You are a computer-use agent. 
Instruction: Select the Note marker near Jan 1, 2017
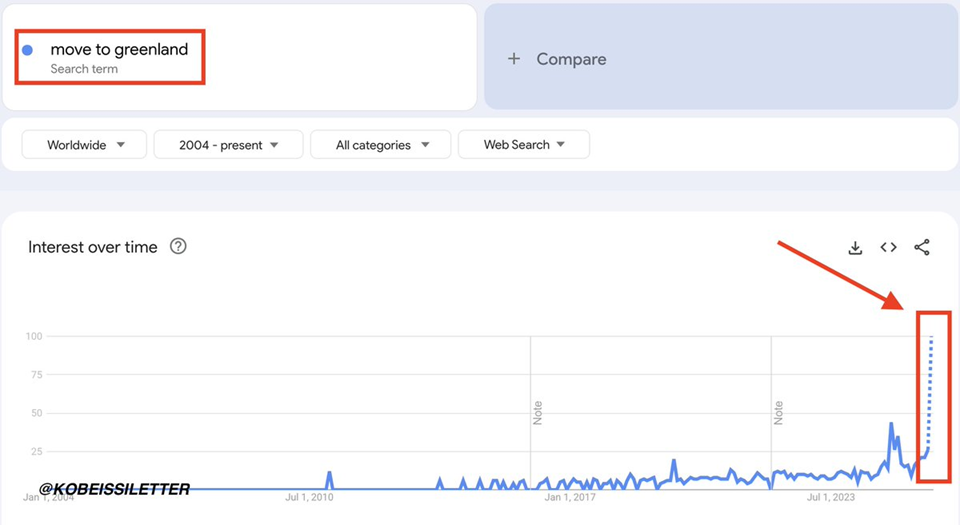pos(537,412)
